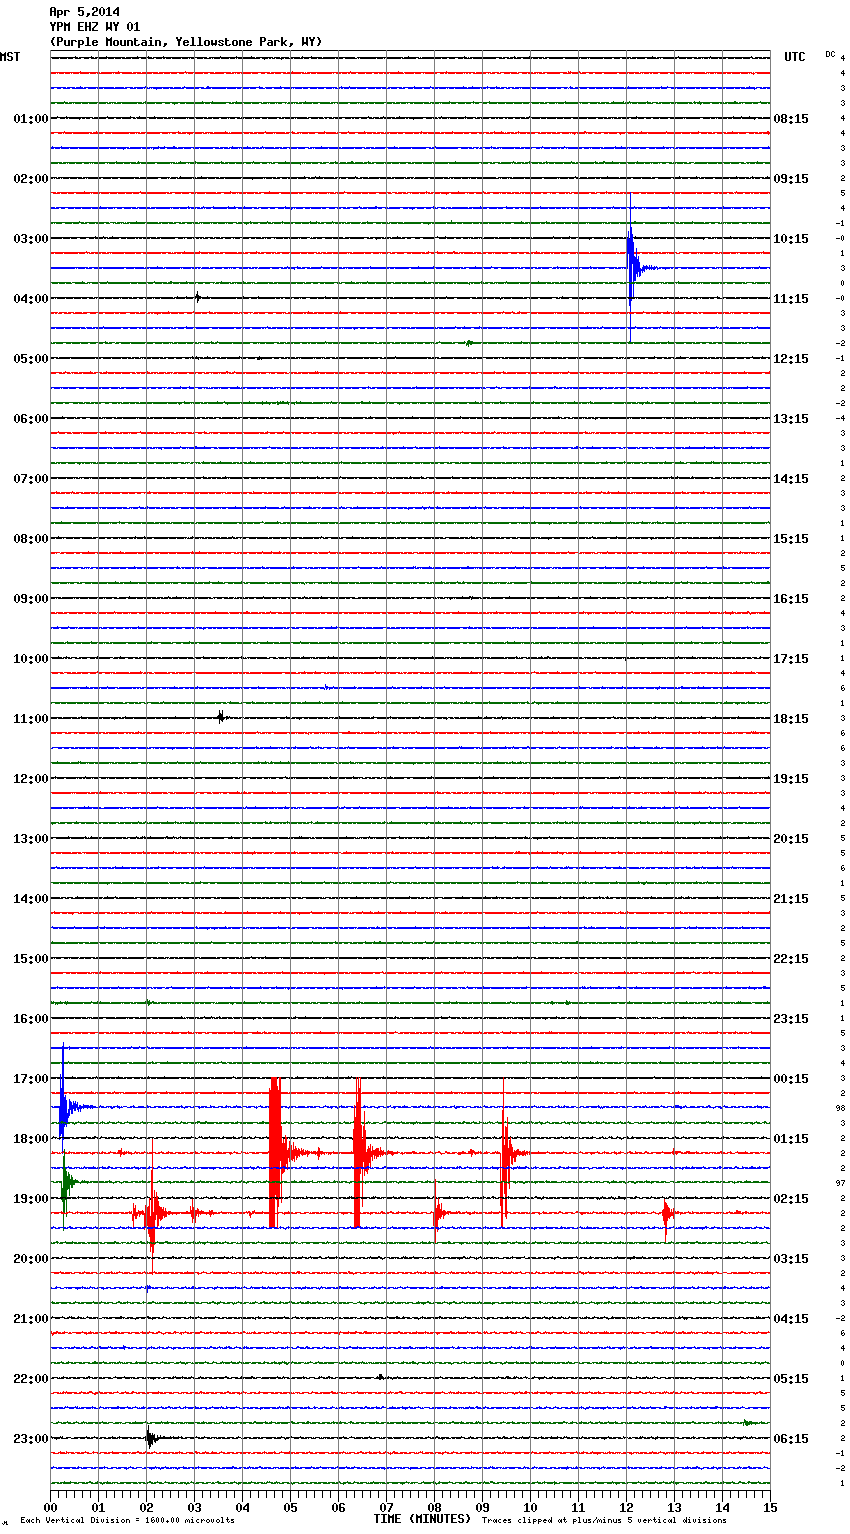Select the station code "YPM EHZ WY 01"
This screenshot has height=1534, width=850.
tap(95, 27)
